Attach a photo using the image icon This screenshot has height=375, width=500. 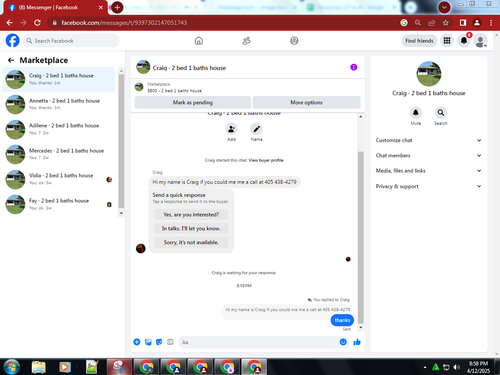click(148, 342)
